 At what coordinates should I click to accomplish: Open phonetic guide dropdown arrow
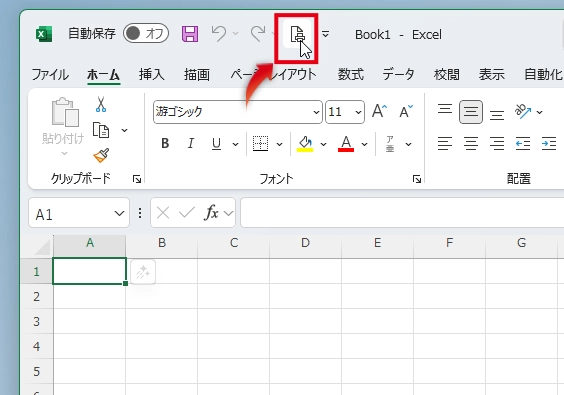pyautogui.click(x=409, y=144)
